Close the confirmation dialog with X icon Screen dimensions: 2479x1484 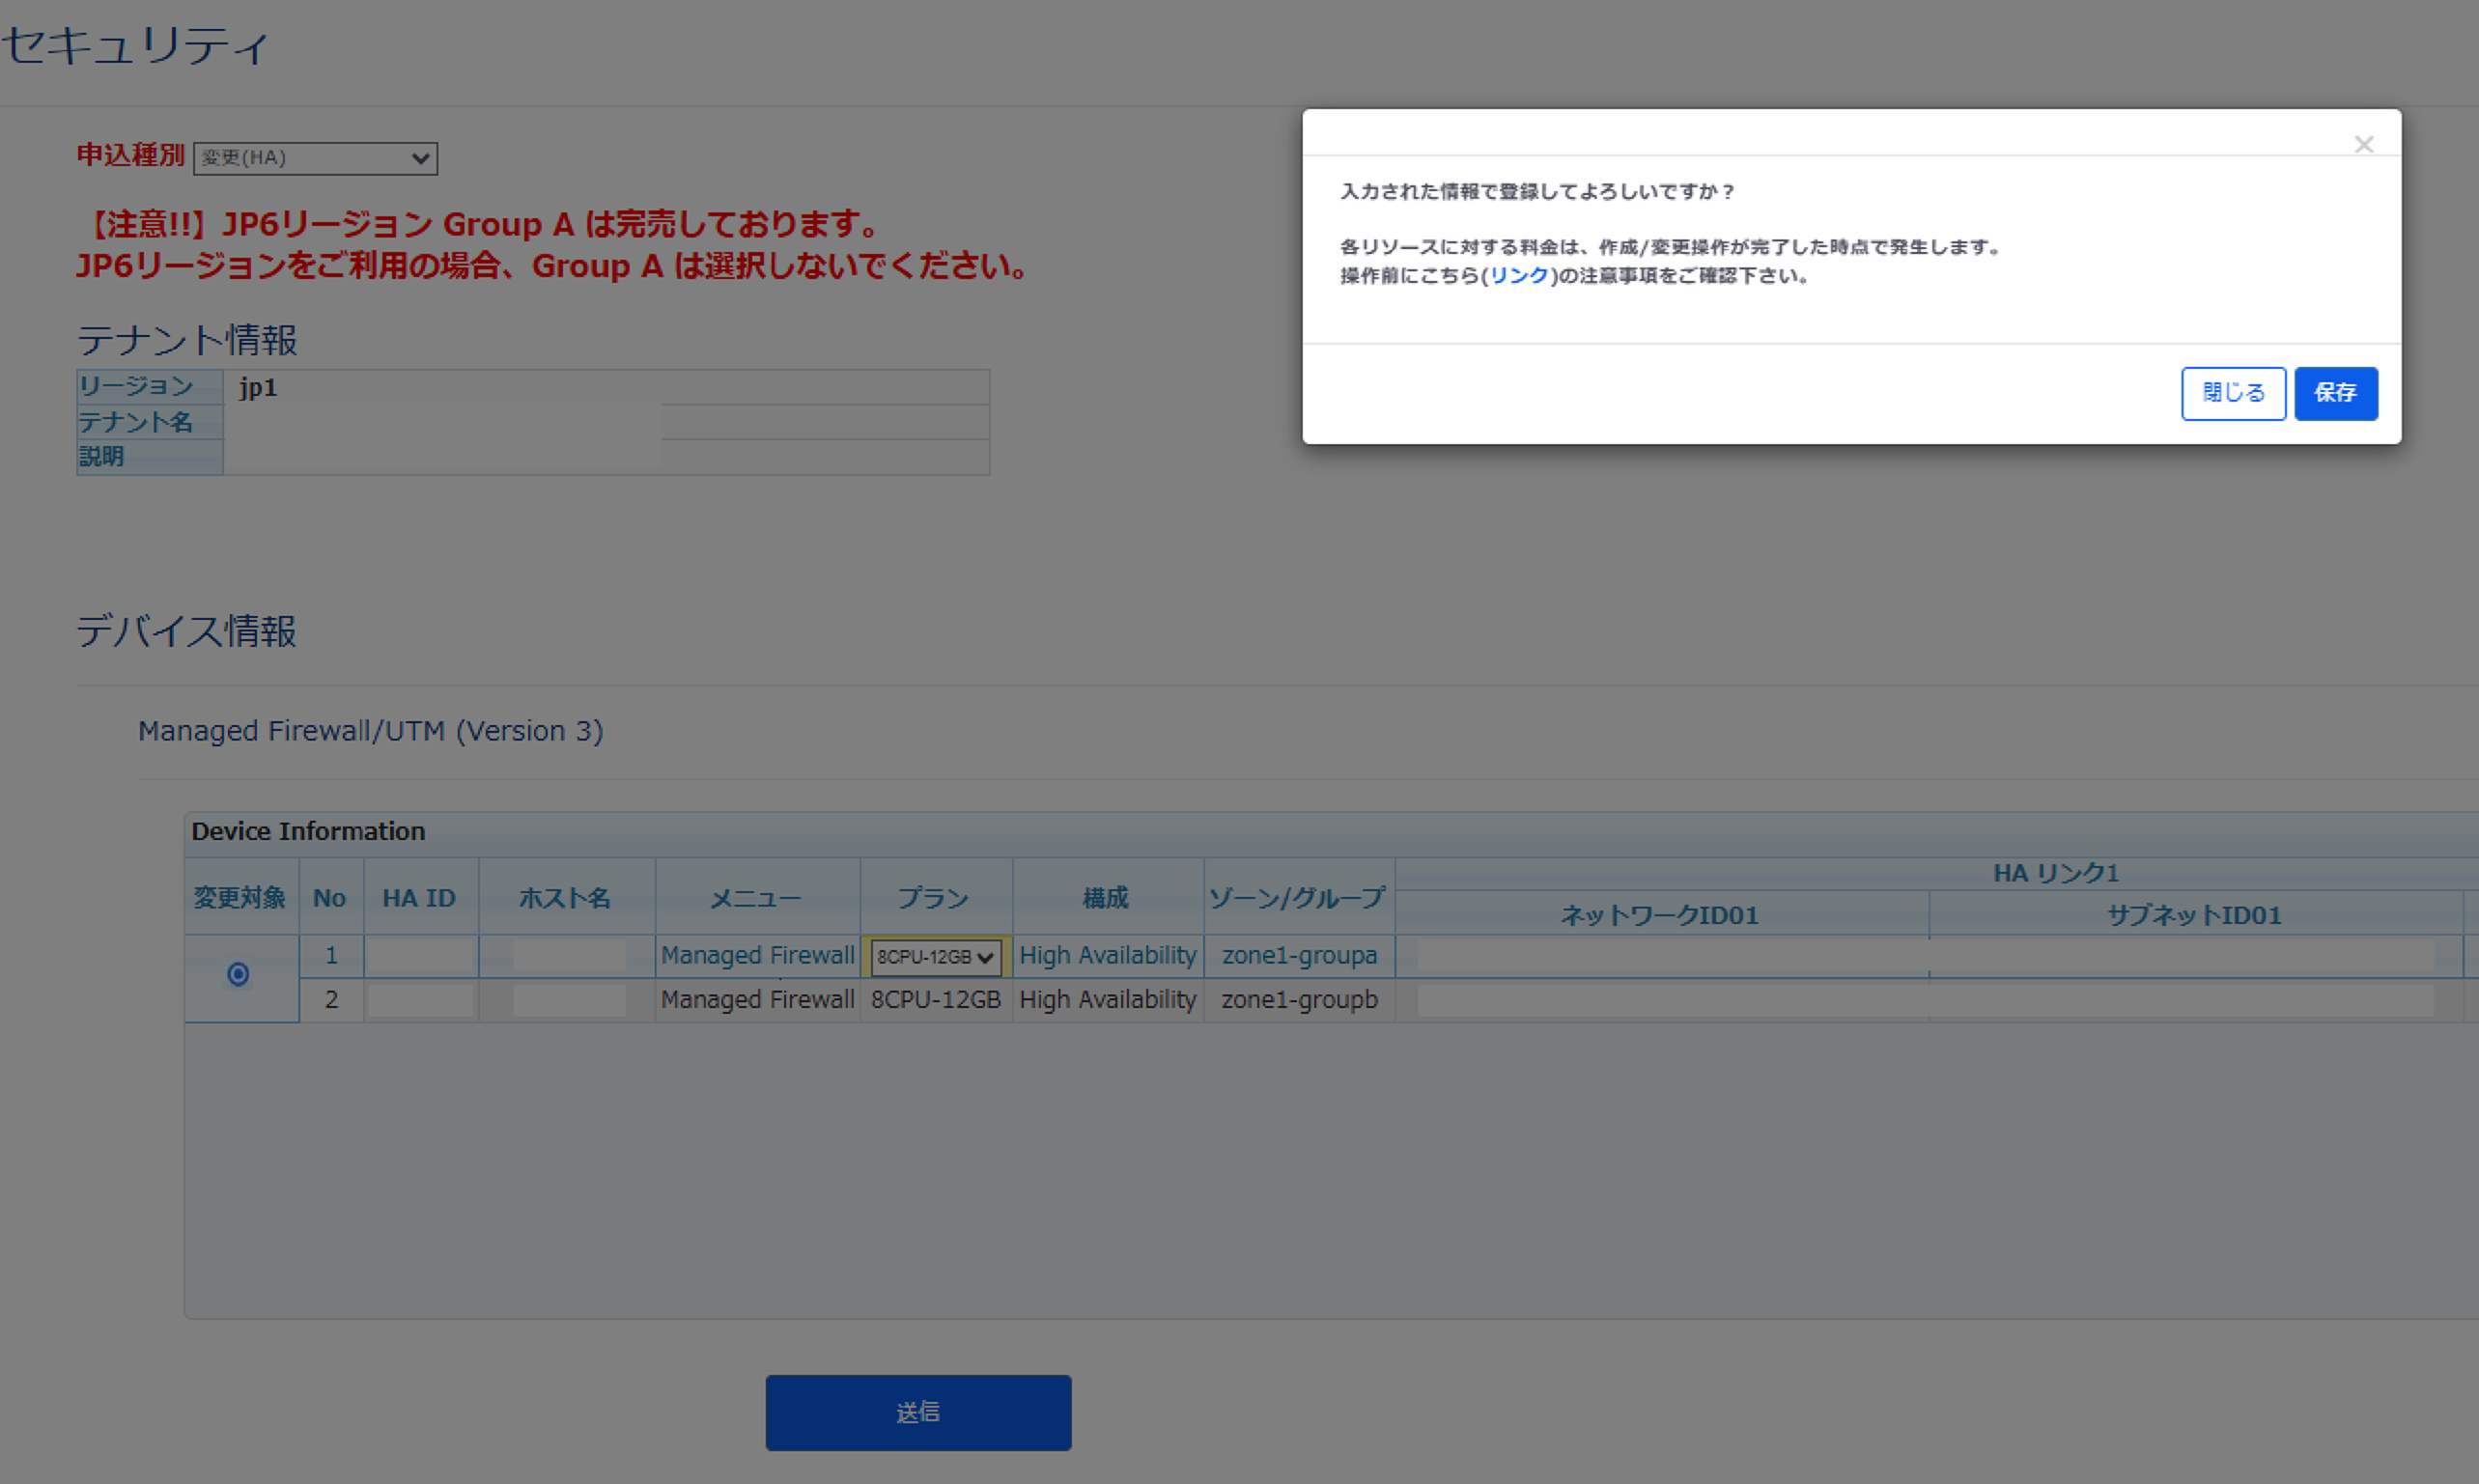click(2363, 145)
